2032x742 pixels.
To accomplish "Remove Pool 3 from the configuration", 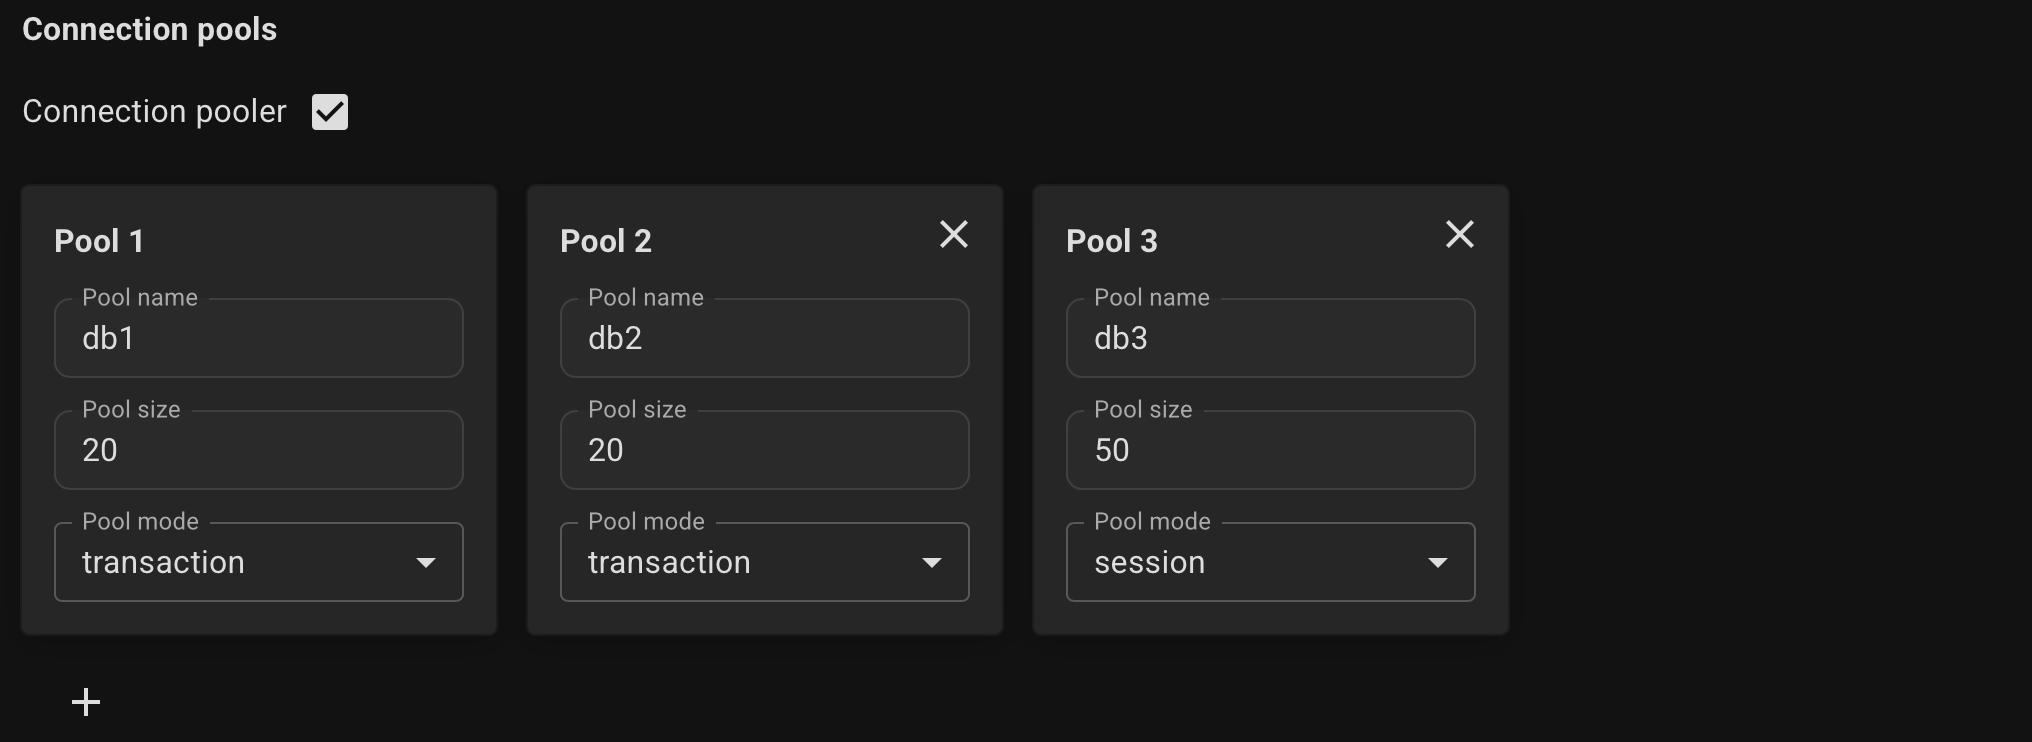I will click(1460, 234).
